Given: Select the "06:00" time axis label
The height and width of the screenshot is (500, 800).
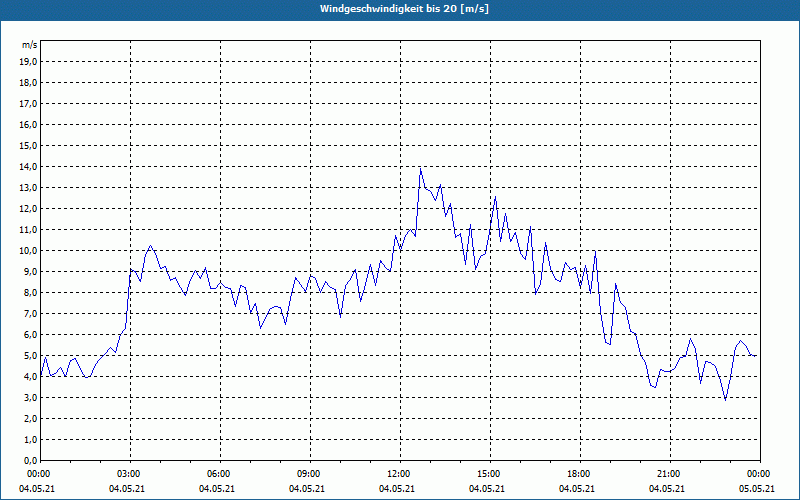Looking at the screenshot, I should [220, 474].
